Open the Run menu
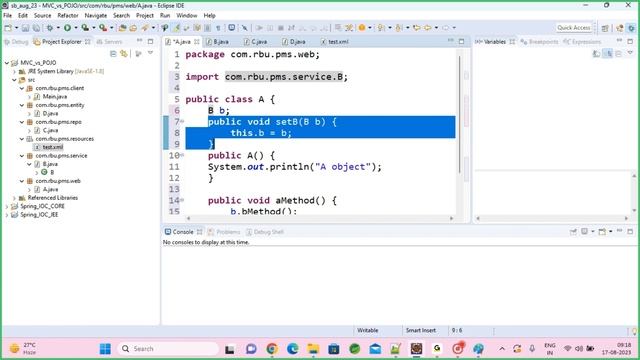This screenshot has width=640, height=360. [165, 16]
